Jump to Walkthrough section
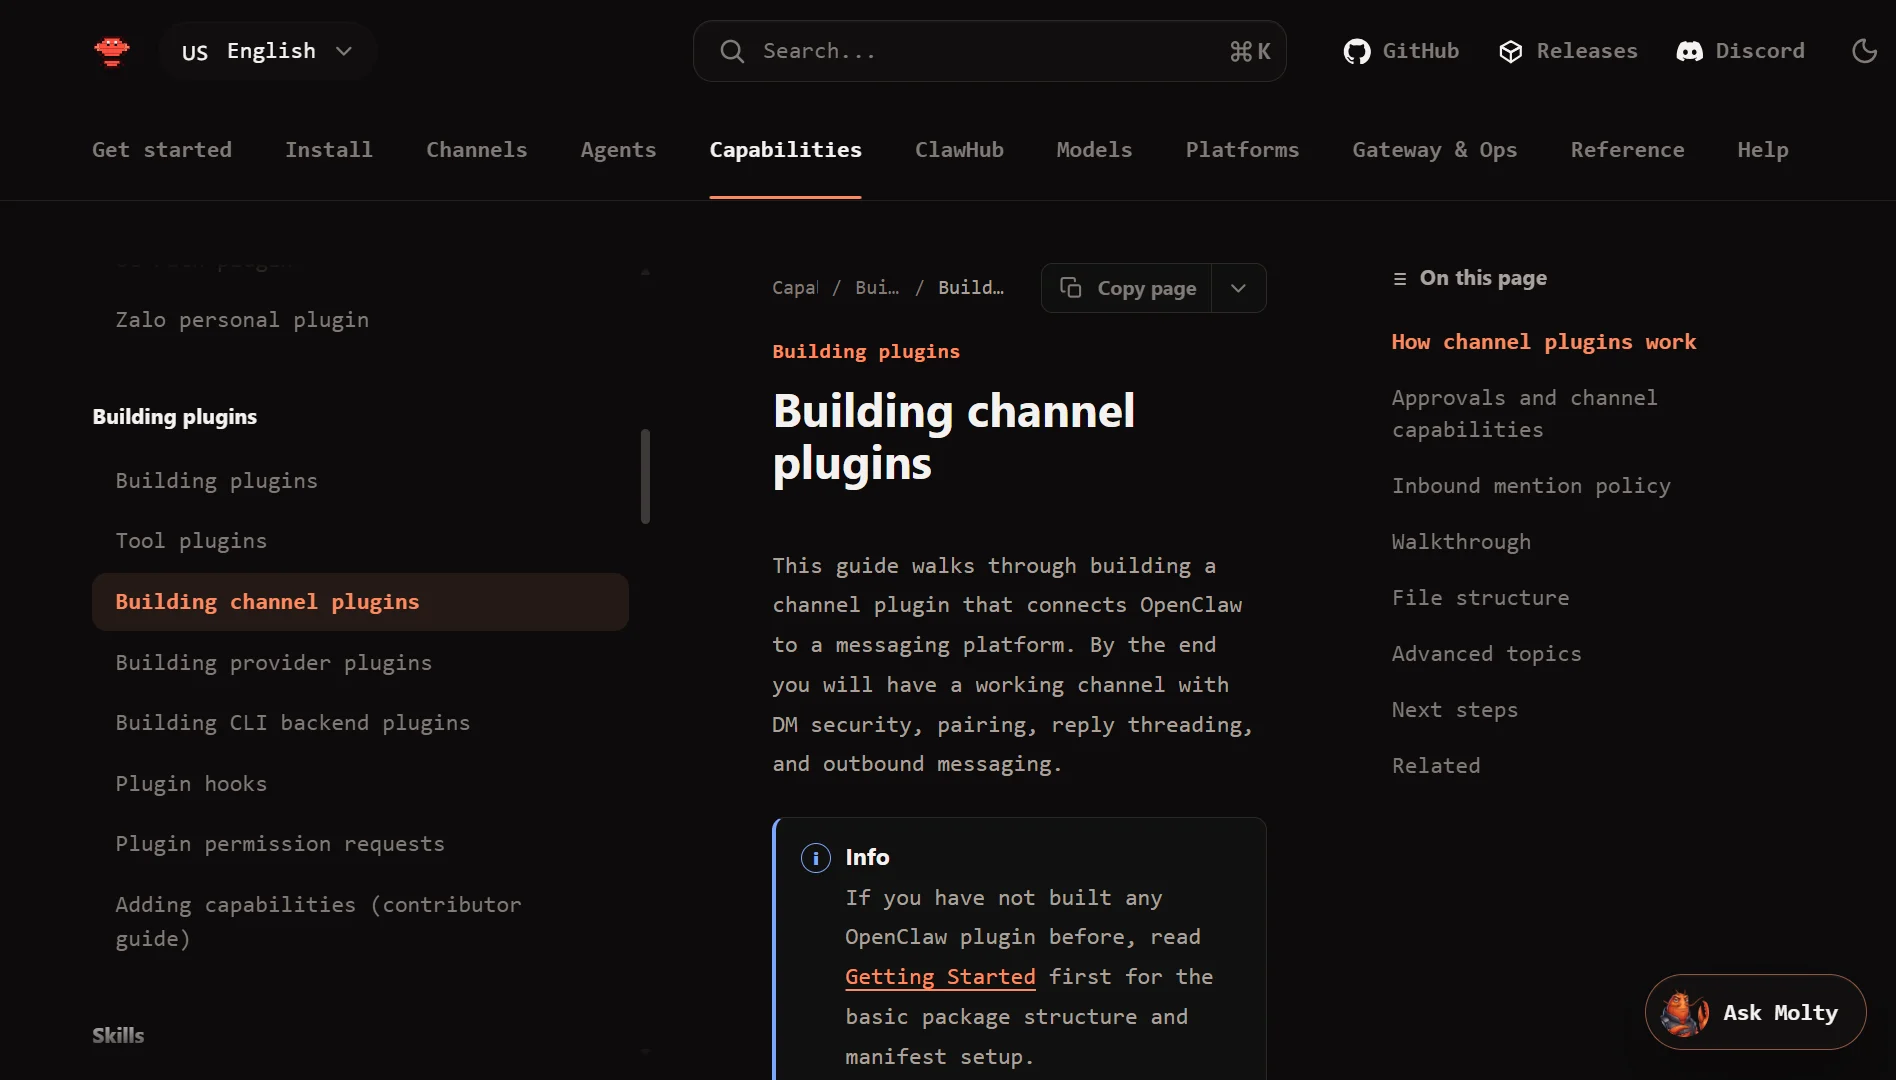Image resolution: width=1896 pixels, height=1080 pixels. click(x=1461, y=542)
